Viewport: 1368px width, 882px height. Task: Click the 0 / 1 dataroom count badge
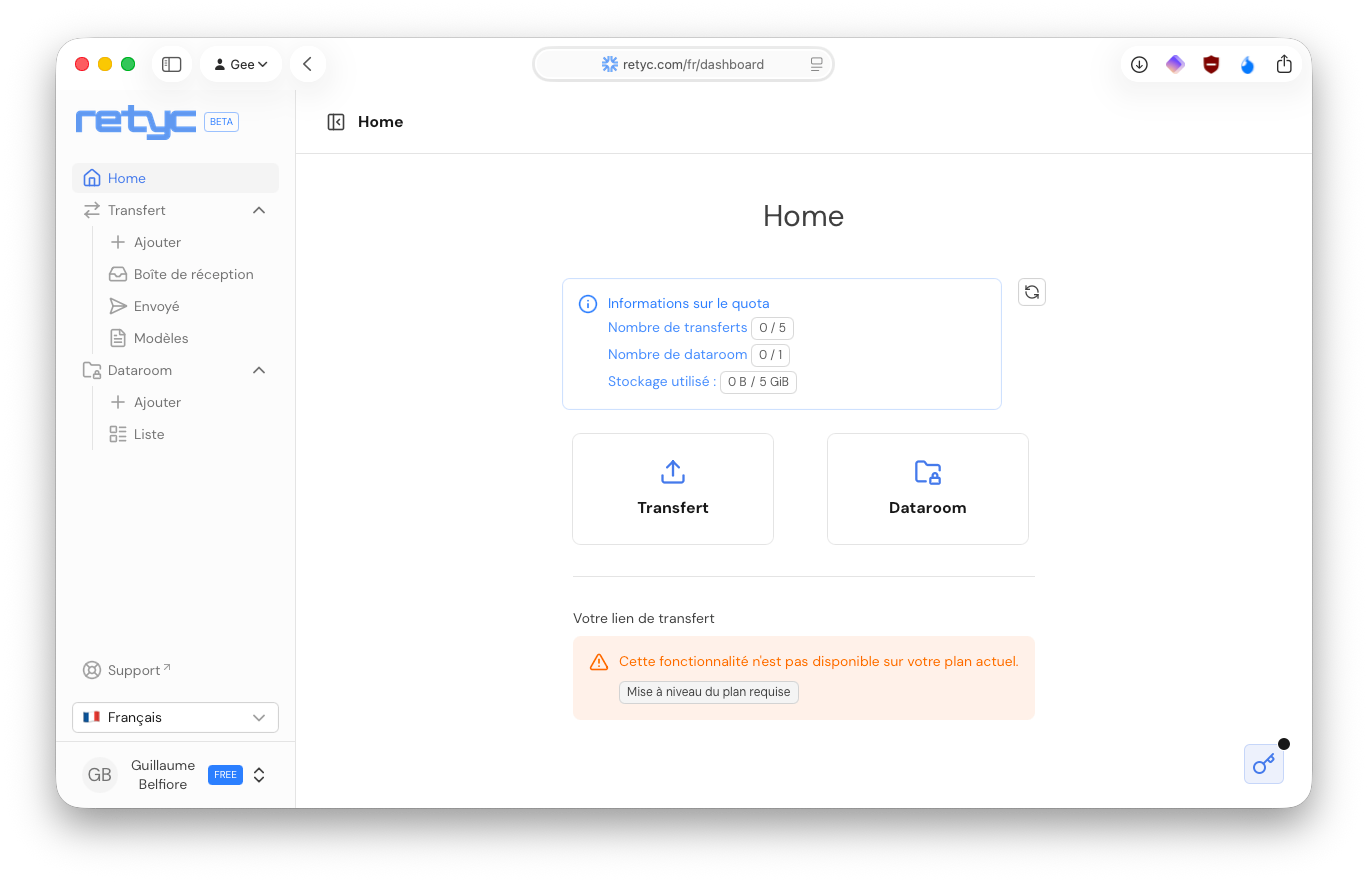click(772, 355)
